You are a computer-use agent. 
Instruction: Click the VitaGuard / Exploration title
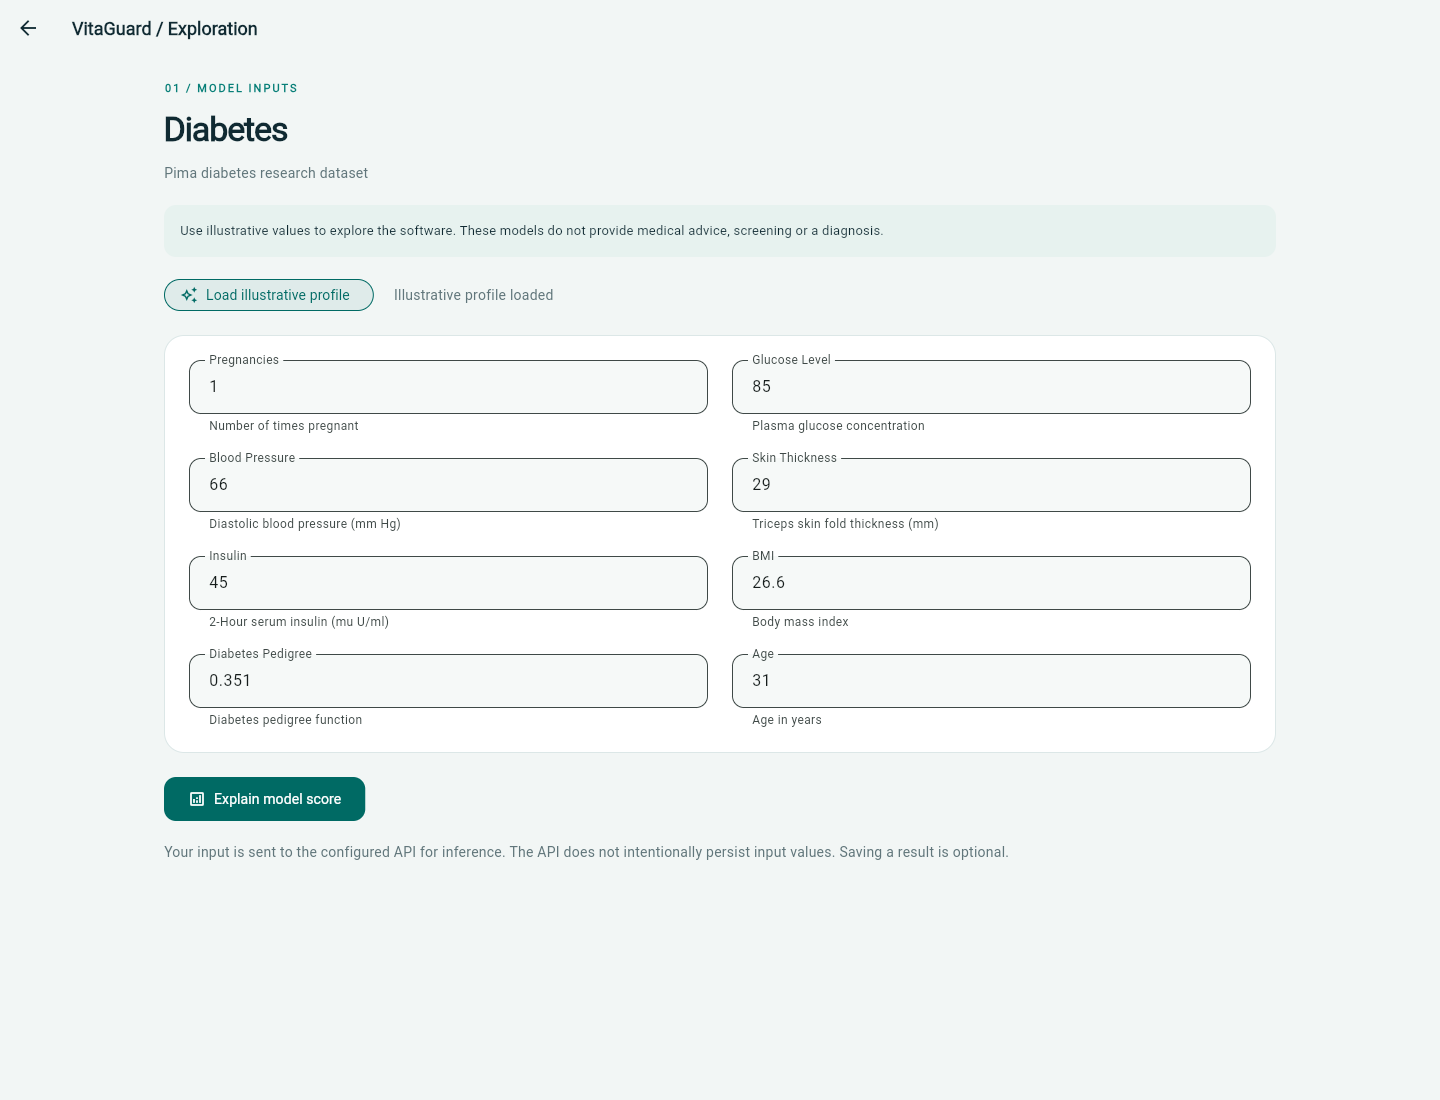pos(165,29)
